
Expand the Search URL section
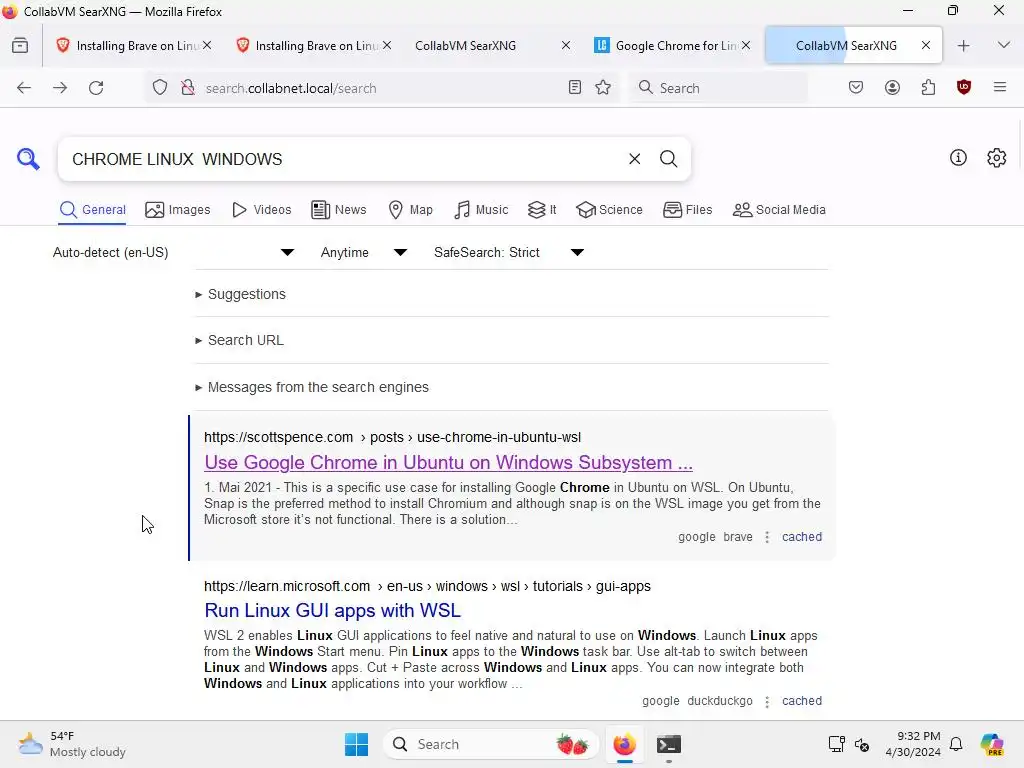pyautogui.click(x=239, y=340)
